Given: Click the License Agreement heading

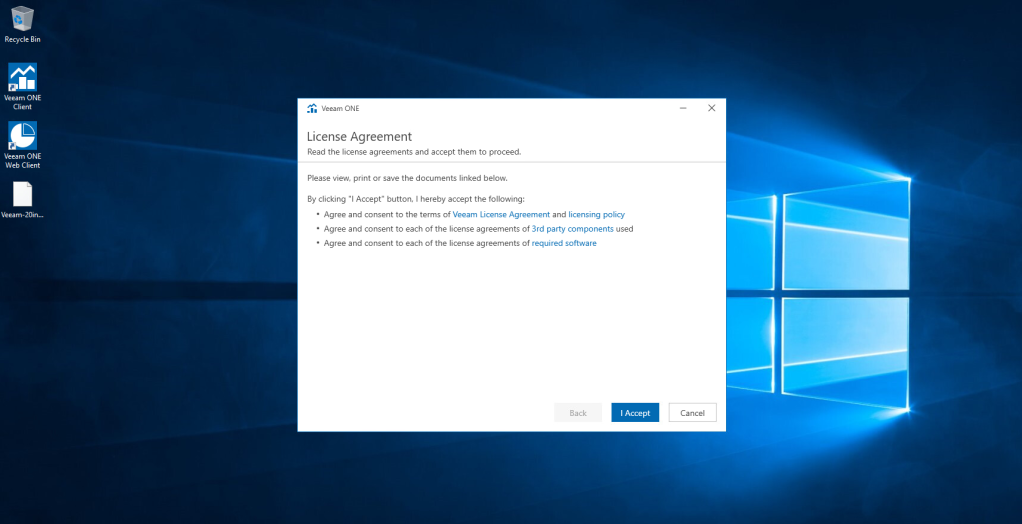Looking at the screenshot, I should tap(359, 137).
